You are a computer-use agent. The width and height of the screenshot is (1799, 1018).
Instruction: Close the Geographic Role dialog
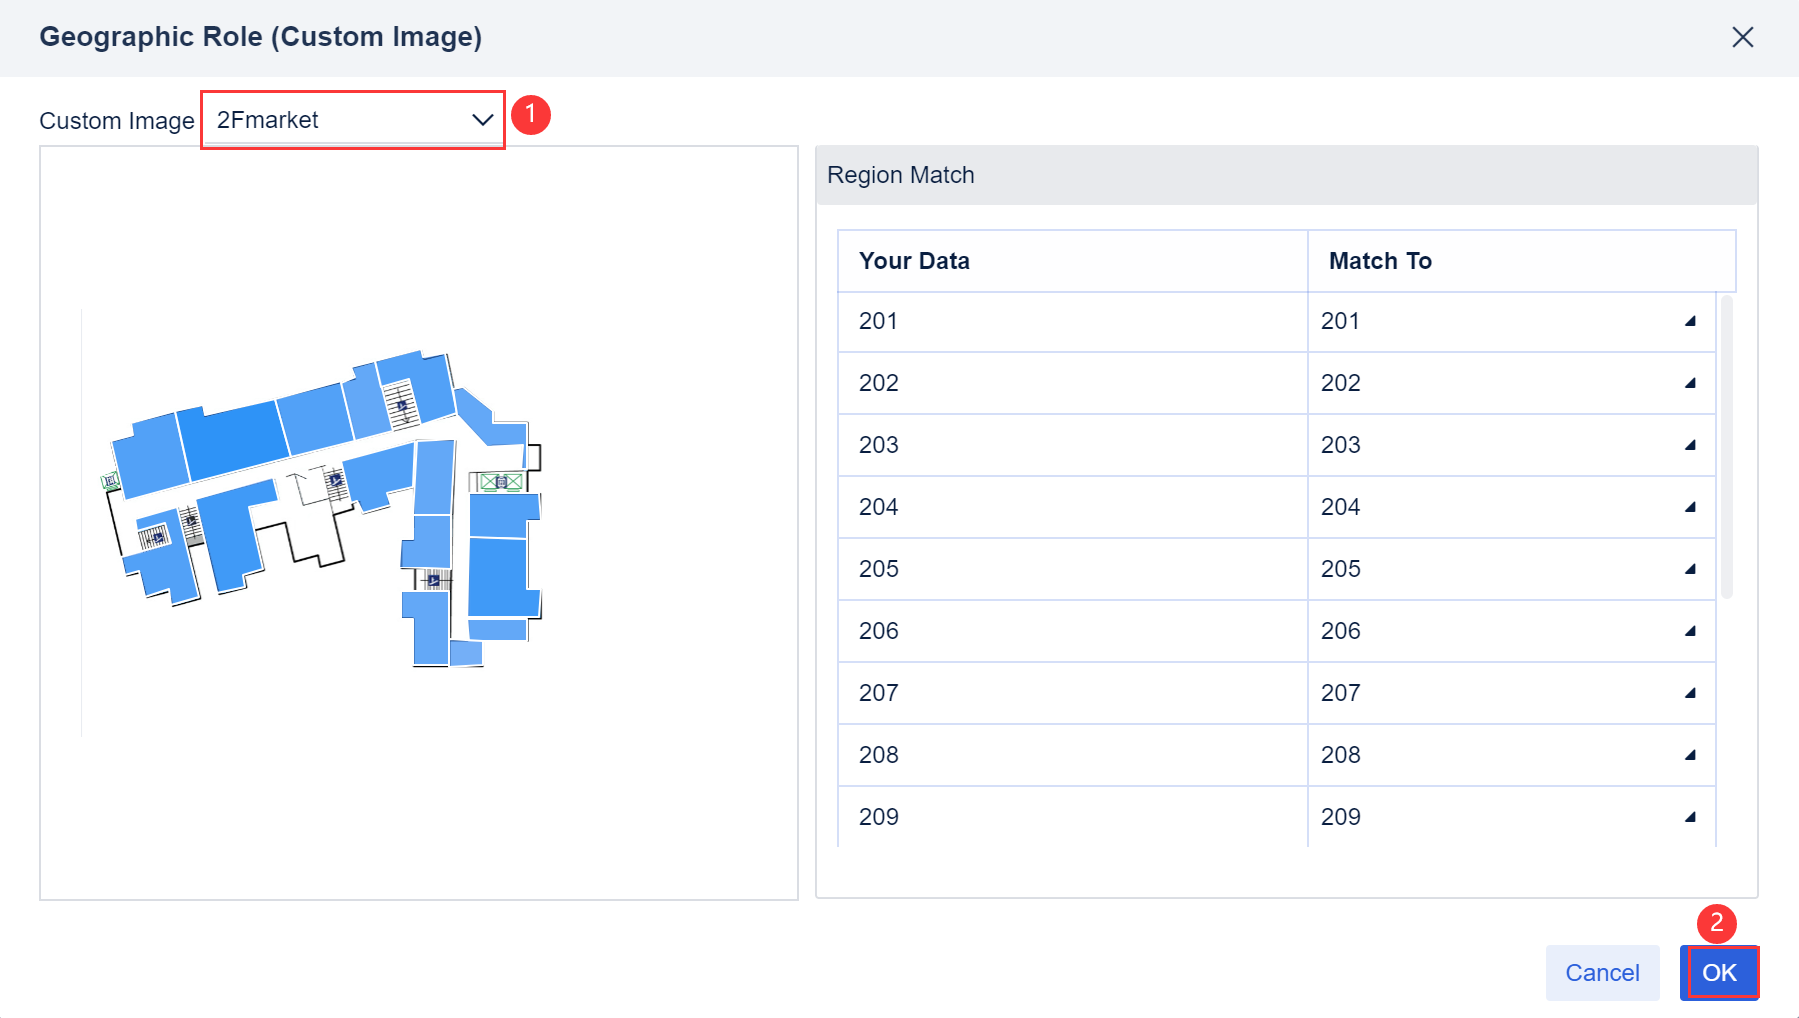[1743, 37]
